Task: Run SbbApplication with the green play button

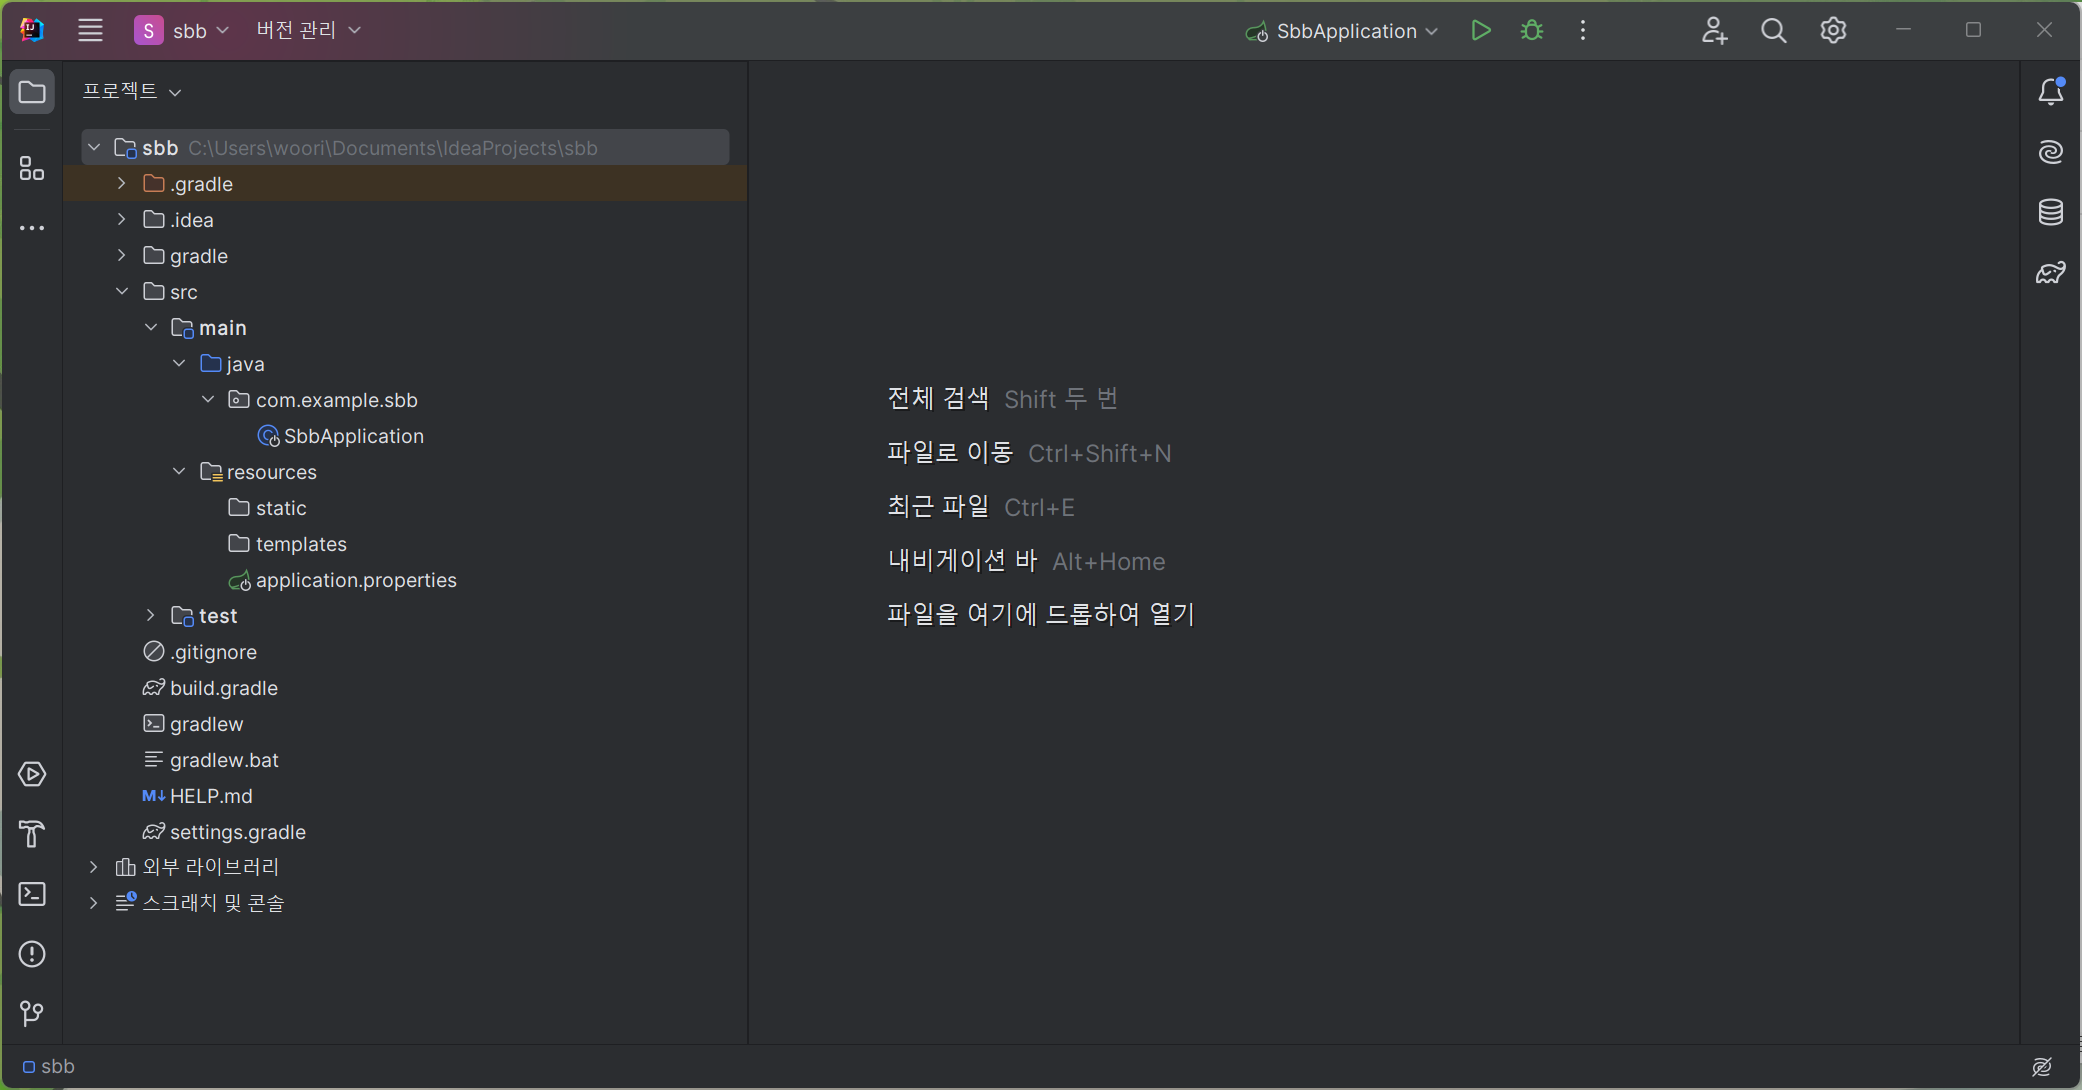Action: (x=1481, y=31)
